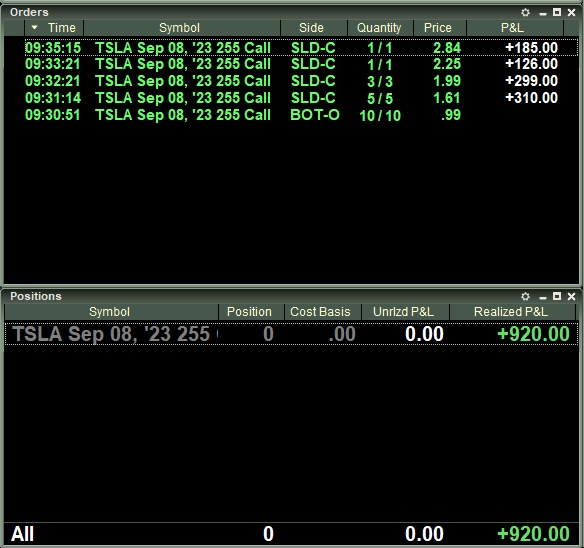
Task: Click the 2.84 price cell
Action: (447, 48)
